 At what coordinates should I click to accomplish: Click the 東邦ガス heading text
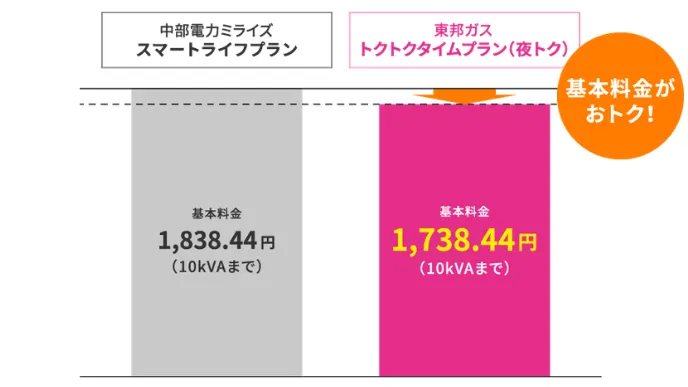[464, 30]
